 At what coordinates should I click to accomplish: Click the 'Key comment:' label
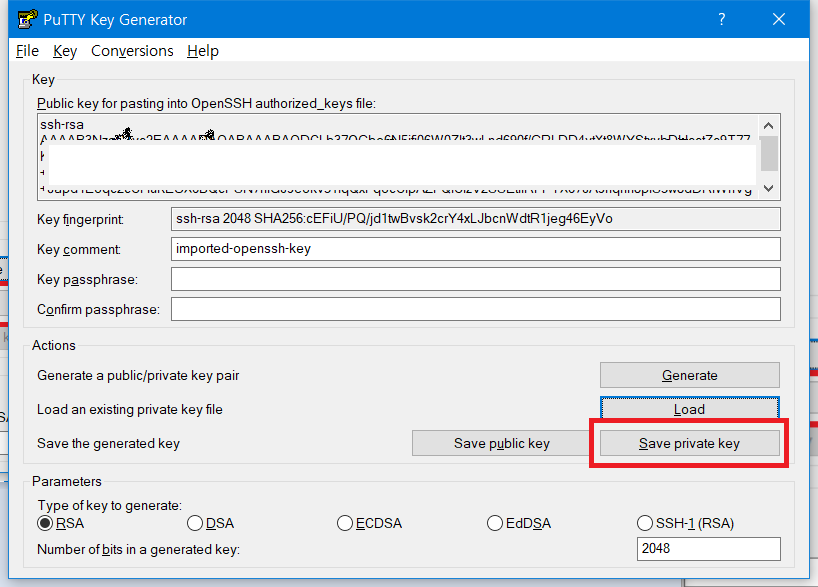(x=79, y=249)
